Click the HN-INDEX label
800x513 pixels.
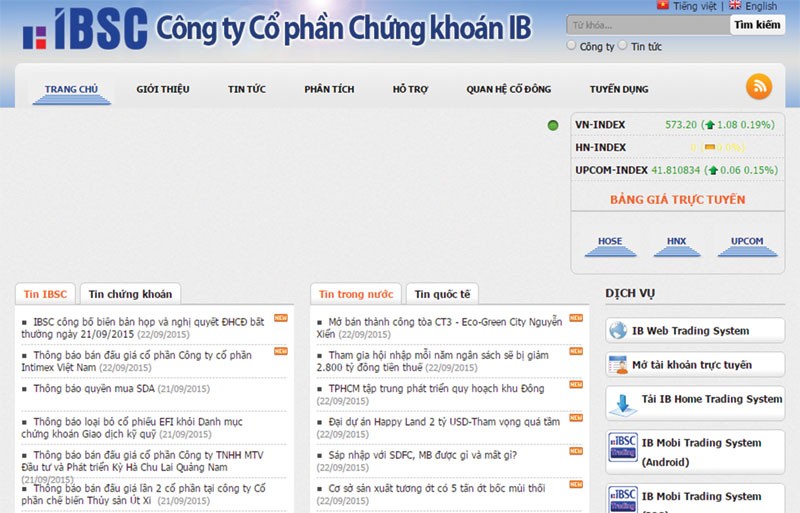[x=601, y=148]
